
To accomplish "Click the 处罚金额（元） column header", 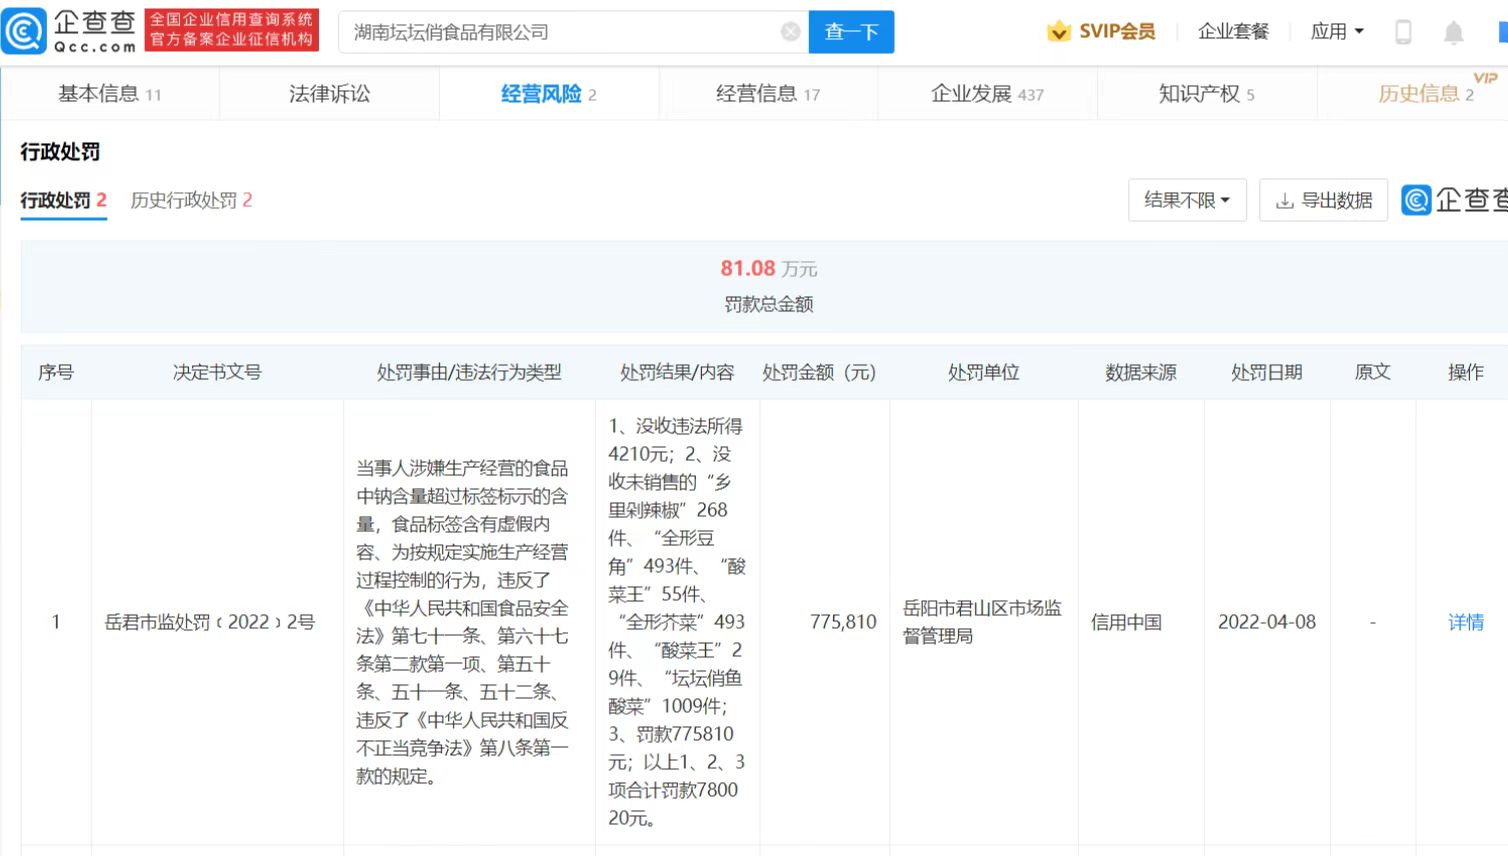I will pyautogui.click(x=819, y=372).
